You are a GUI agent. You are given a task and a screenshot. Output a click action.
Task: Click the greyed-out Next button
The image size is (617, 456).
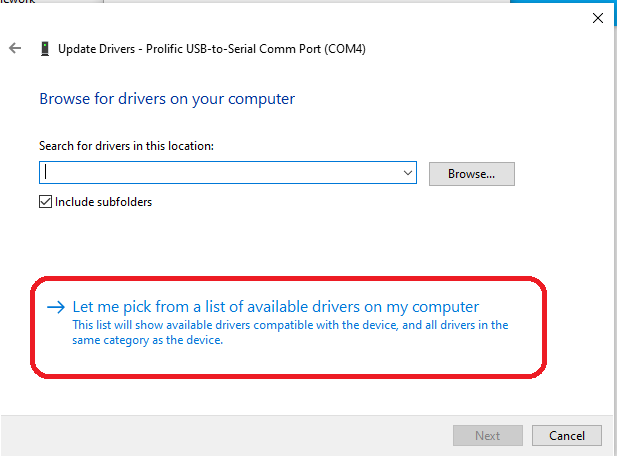487,436
